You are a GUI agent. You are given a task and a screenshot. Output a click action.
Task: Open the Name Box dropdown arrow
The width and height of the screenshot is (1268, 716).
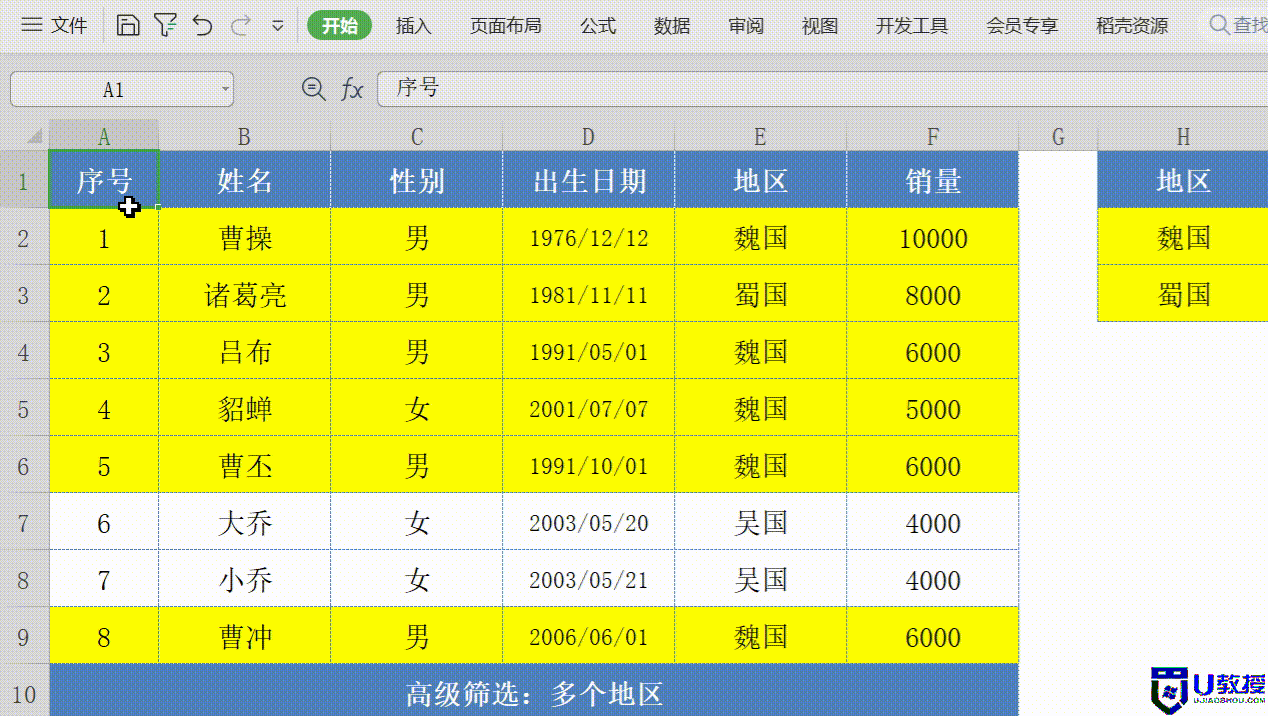(225, 90)
